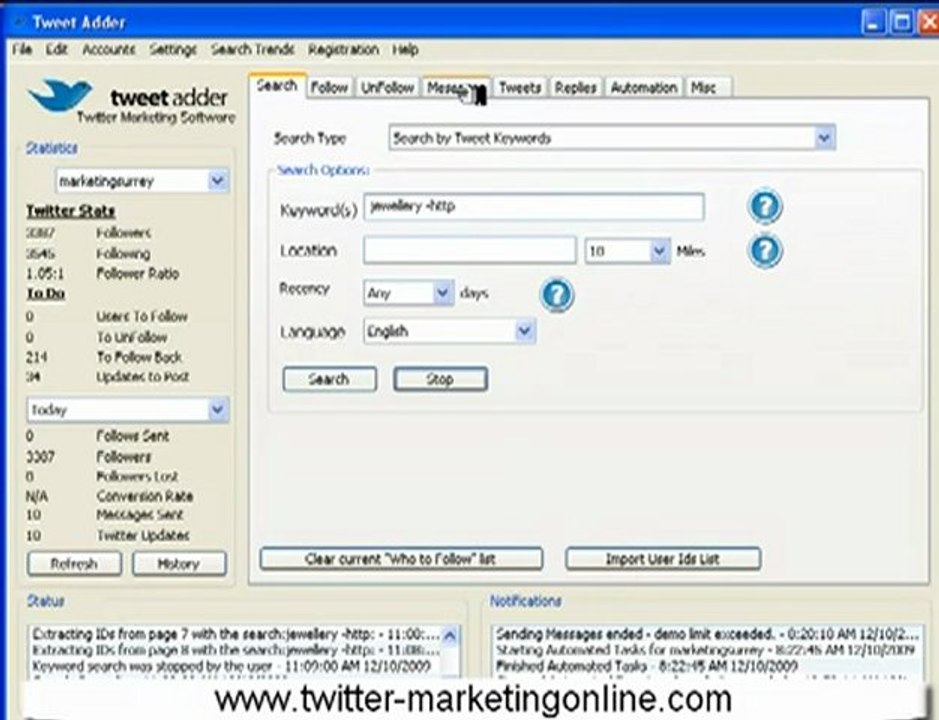Open the Recency Any dropdown
Viewport: 939px width, 720px height.
coord(443,293)
